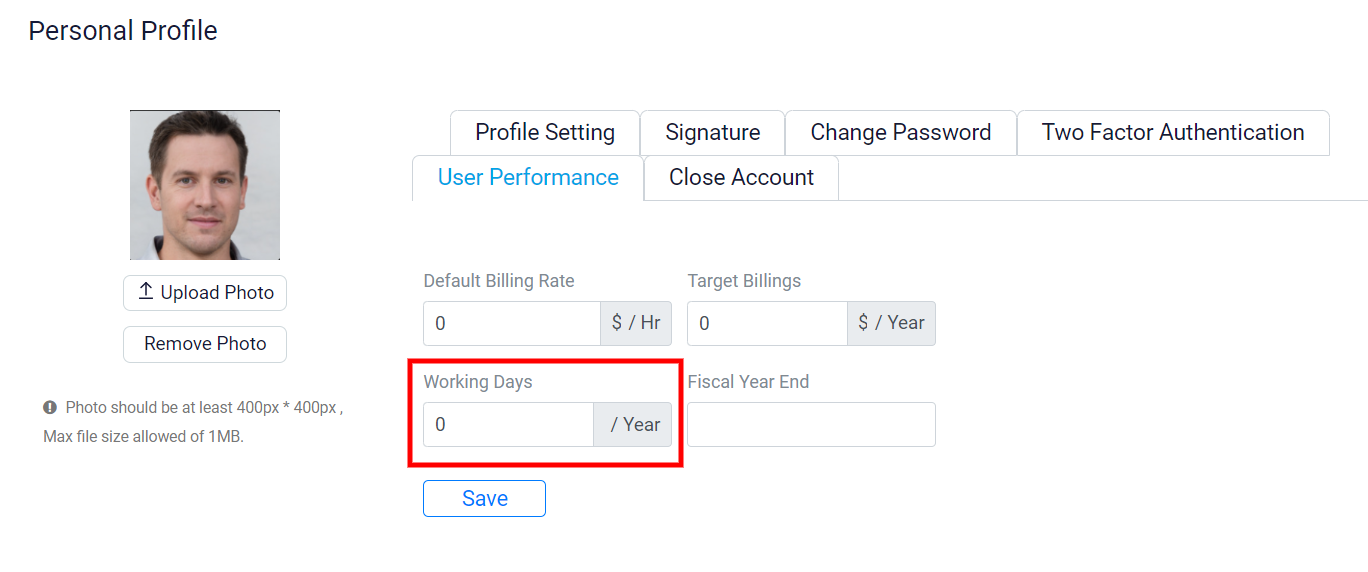Focus the Target Billings input field
The image size is (1368, 572).
pyautogui.click(x=768, y=323)
